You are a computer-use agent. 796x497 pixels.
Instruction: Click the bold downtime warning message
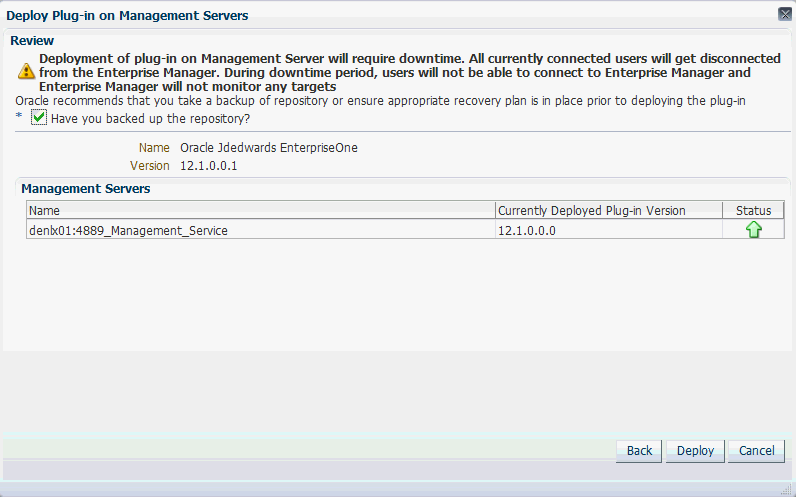[410, 73]
